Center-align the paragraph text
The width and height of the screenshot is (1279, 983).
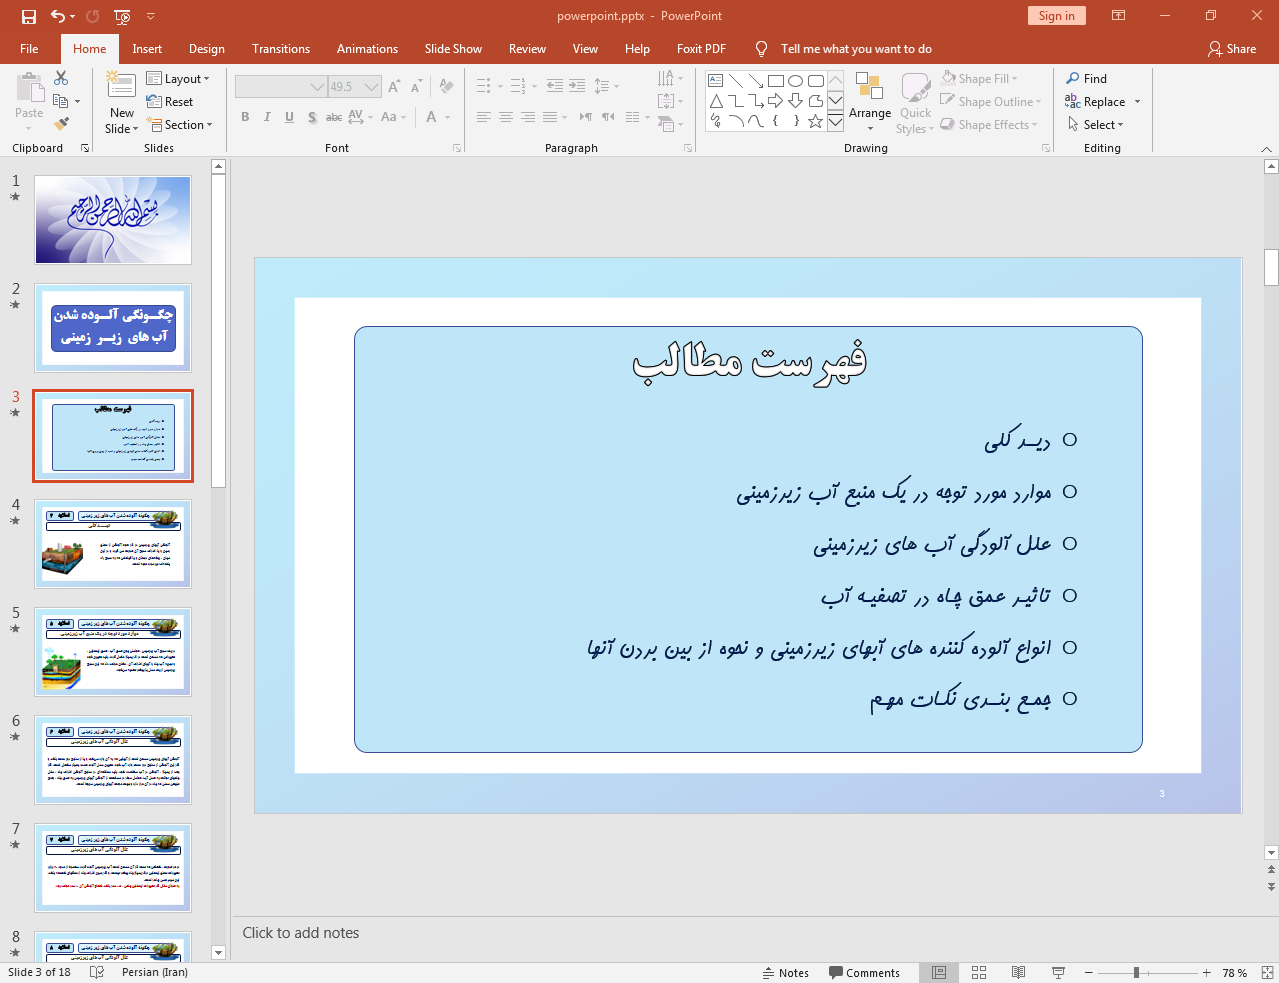point(506,117)
